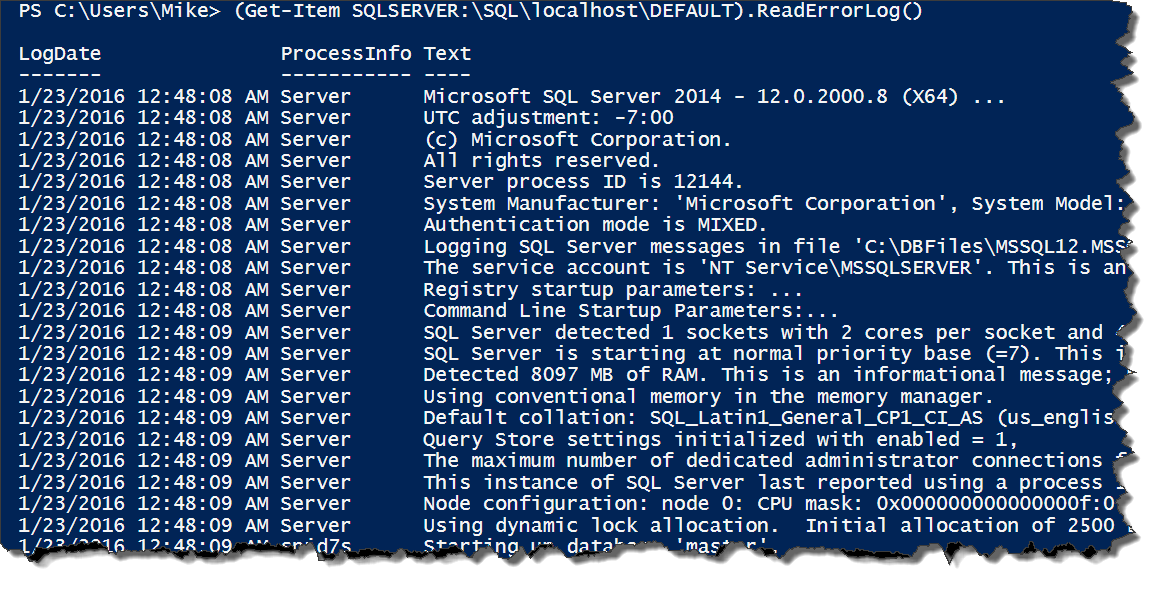Viewport: 1158px width, 601px height.
Task: Click the (c) Microsoft Corporation line
Action: tap(578, 140)
